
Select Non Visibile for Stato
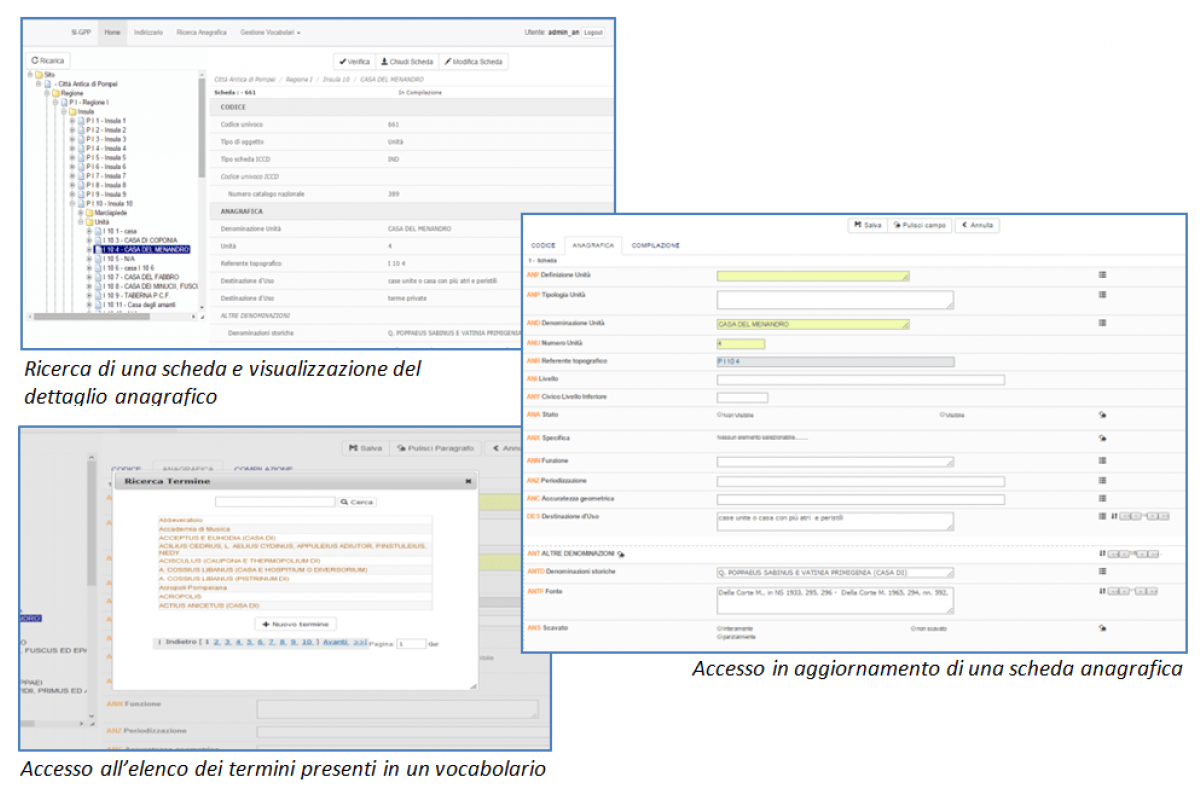coord(719,414)
